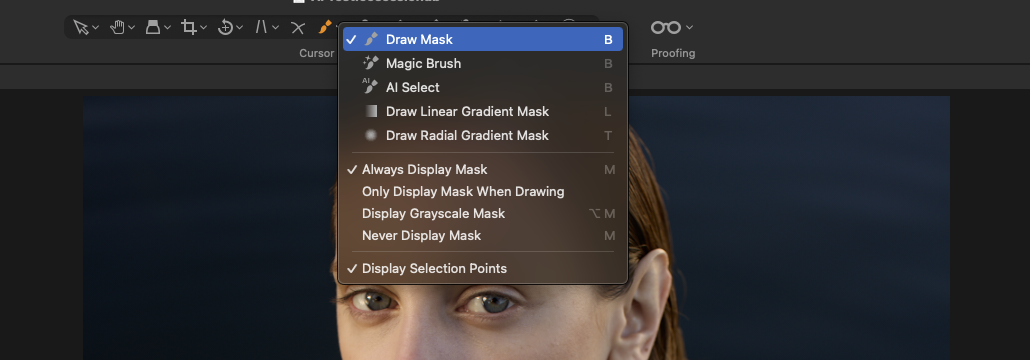This screenshot has height=360, width=1030.
Task: Choose Draw Mask from the menu
Action: 483,39
